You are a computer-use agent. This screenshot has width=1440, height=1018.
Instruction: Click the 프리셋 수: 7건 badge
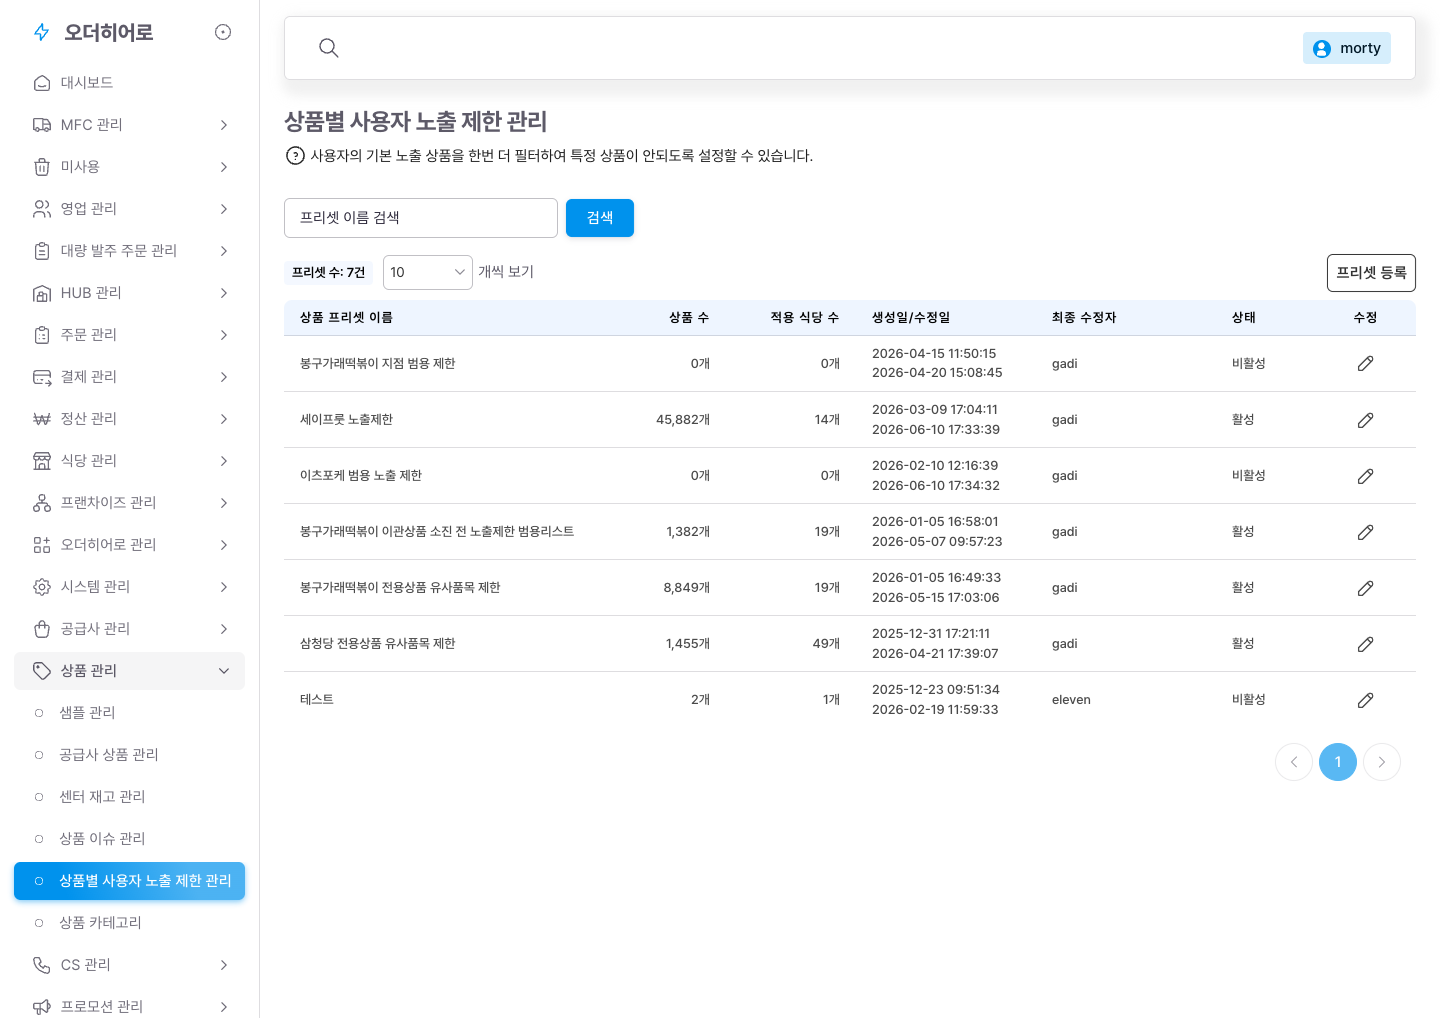click(x=329, y=272)
